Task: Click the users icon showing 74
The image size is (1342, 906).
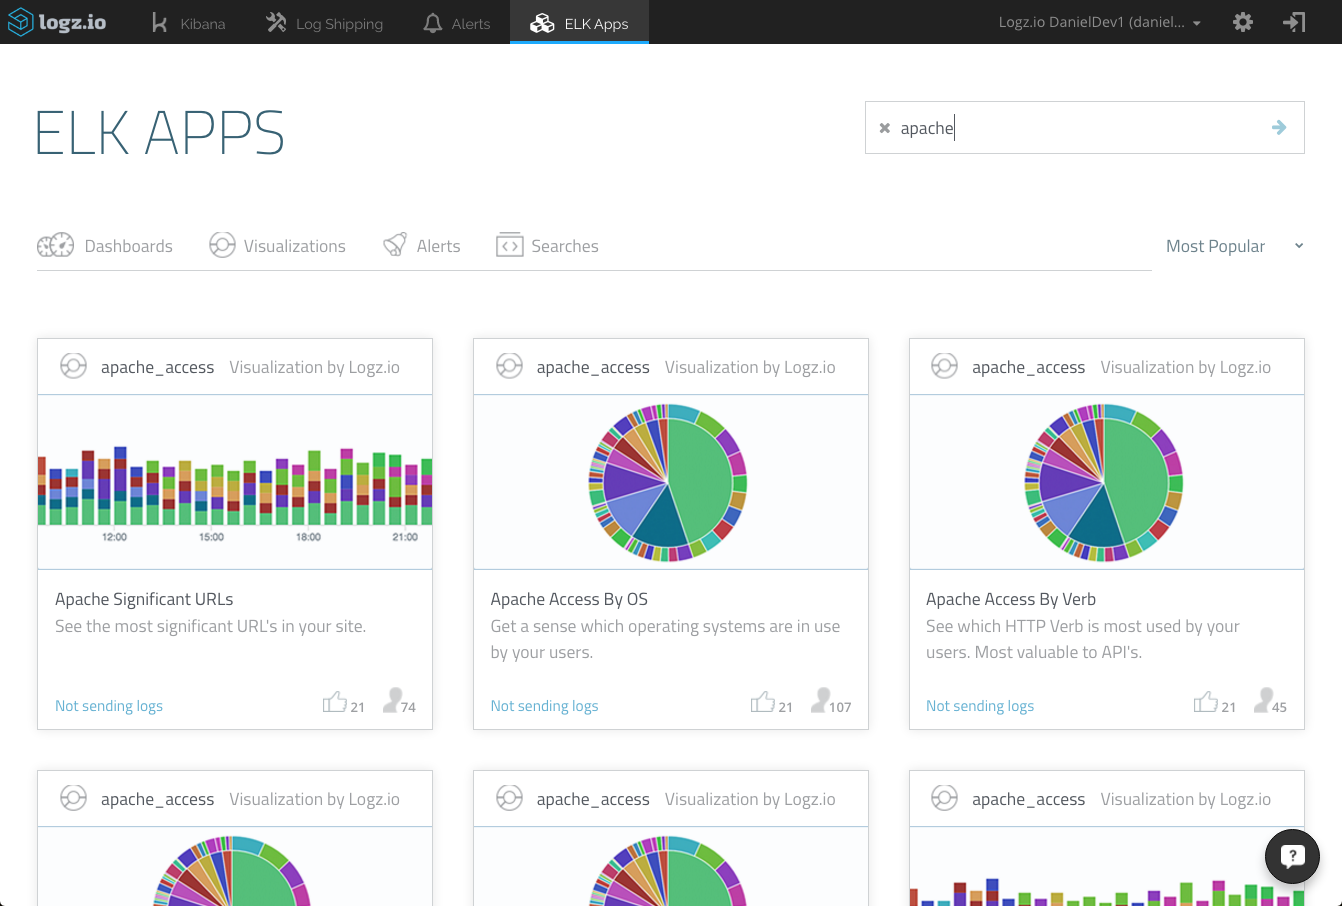Action: 393,700
